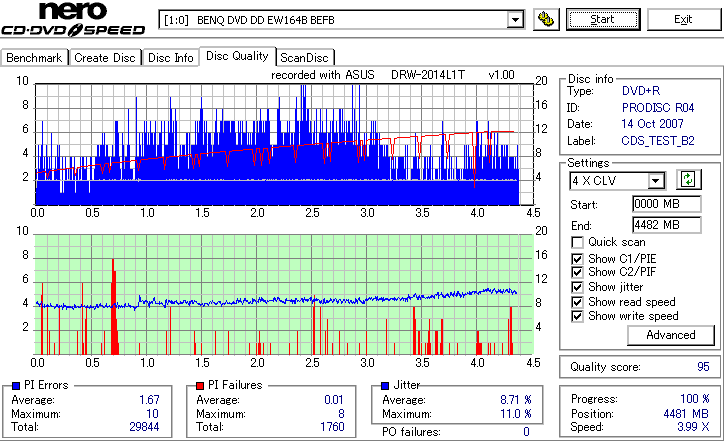Switch to the Benchmark tab
The height and width of the screenshot is (441, 724).
[34, 58]
